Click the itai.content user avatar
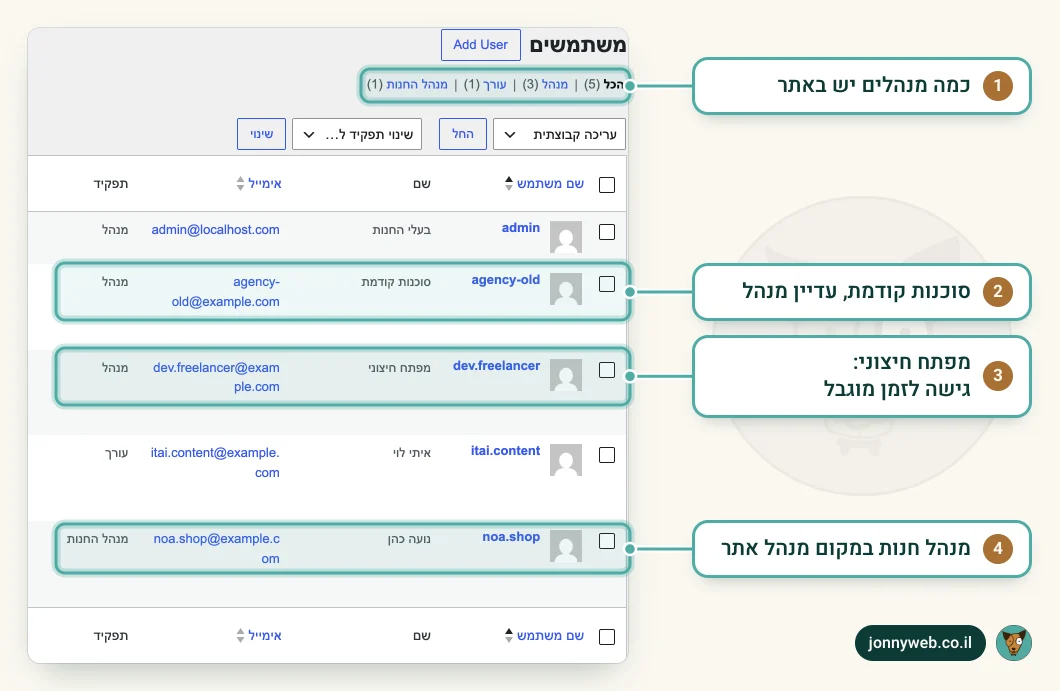The image size is (1060, 691). click(566, 460)
